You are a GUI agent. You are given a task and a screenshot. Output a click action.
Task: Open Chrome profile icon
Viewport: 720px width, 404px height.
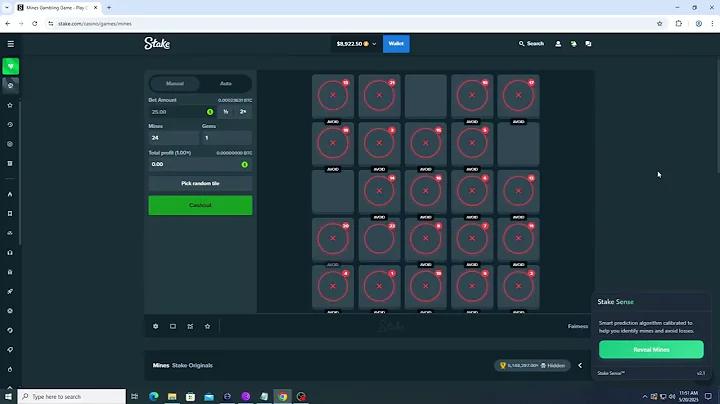(x=698, y=23)
